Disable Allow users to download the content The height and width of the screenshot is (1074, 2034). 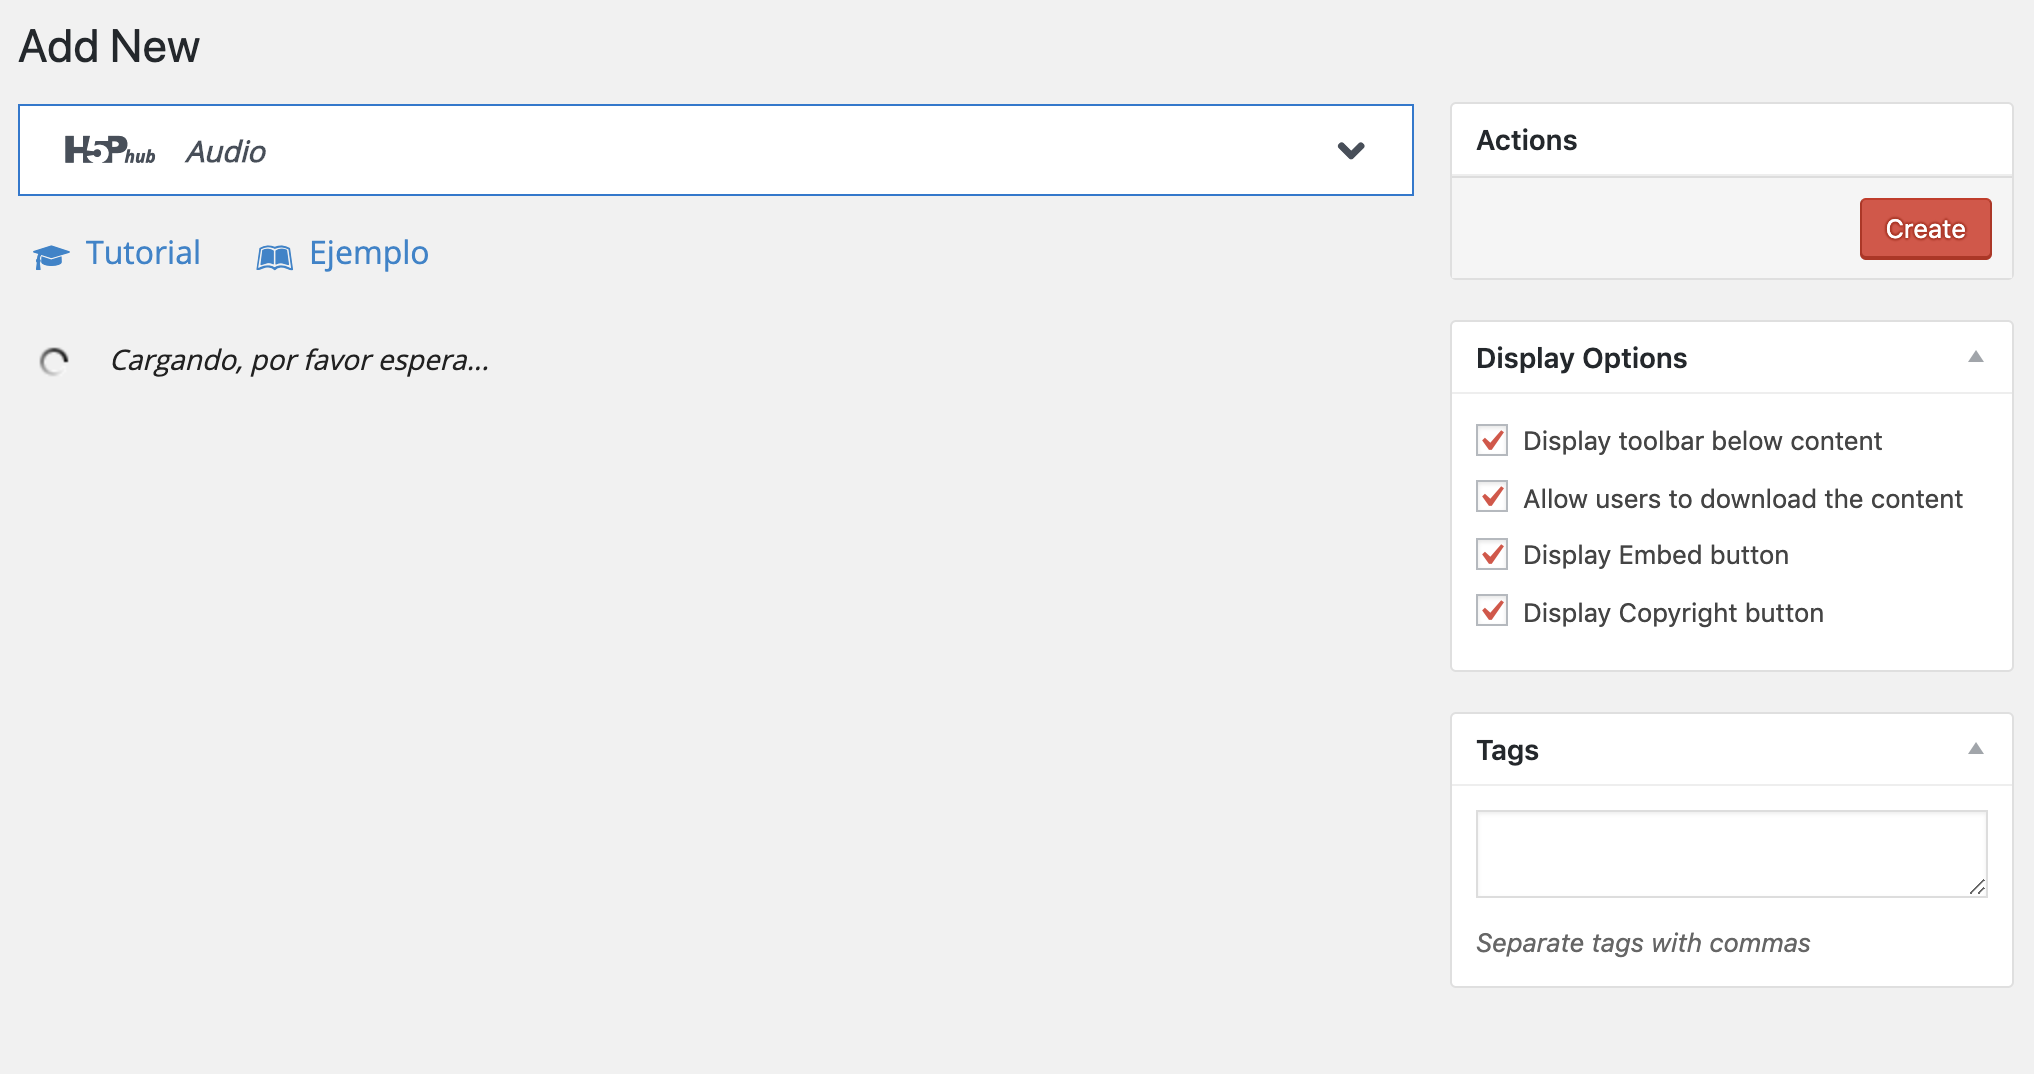tap(1492, 497)
